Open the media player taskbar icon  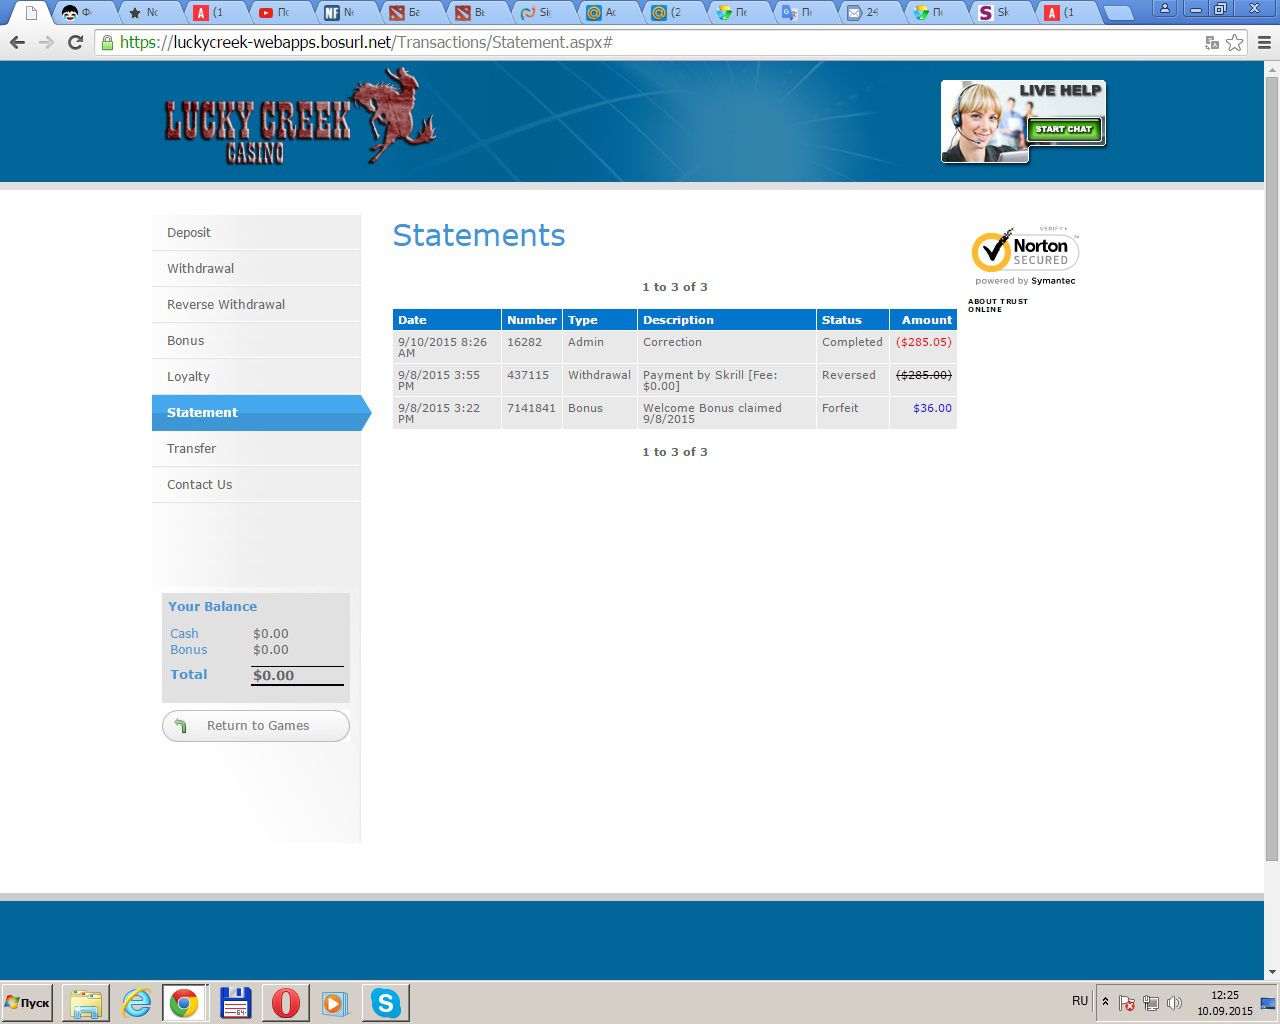point(334,1002)
